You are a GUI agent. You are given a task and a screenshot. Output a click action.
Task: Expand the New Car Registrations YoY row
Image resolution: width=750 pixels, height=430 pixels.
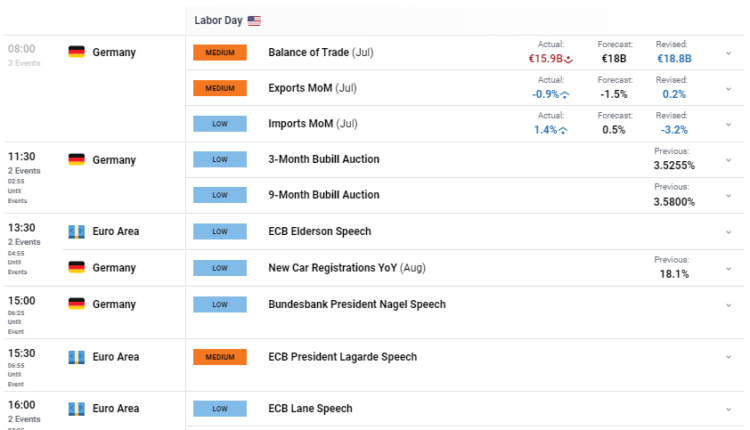click(x=730, y=268)
